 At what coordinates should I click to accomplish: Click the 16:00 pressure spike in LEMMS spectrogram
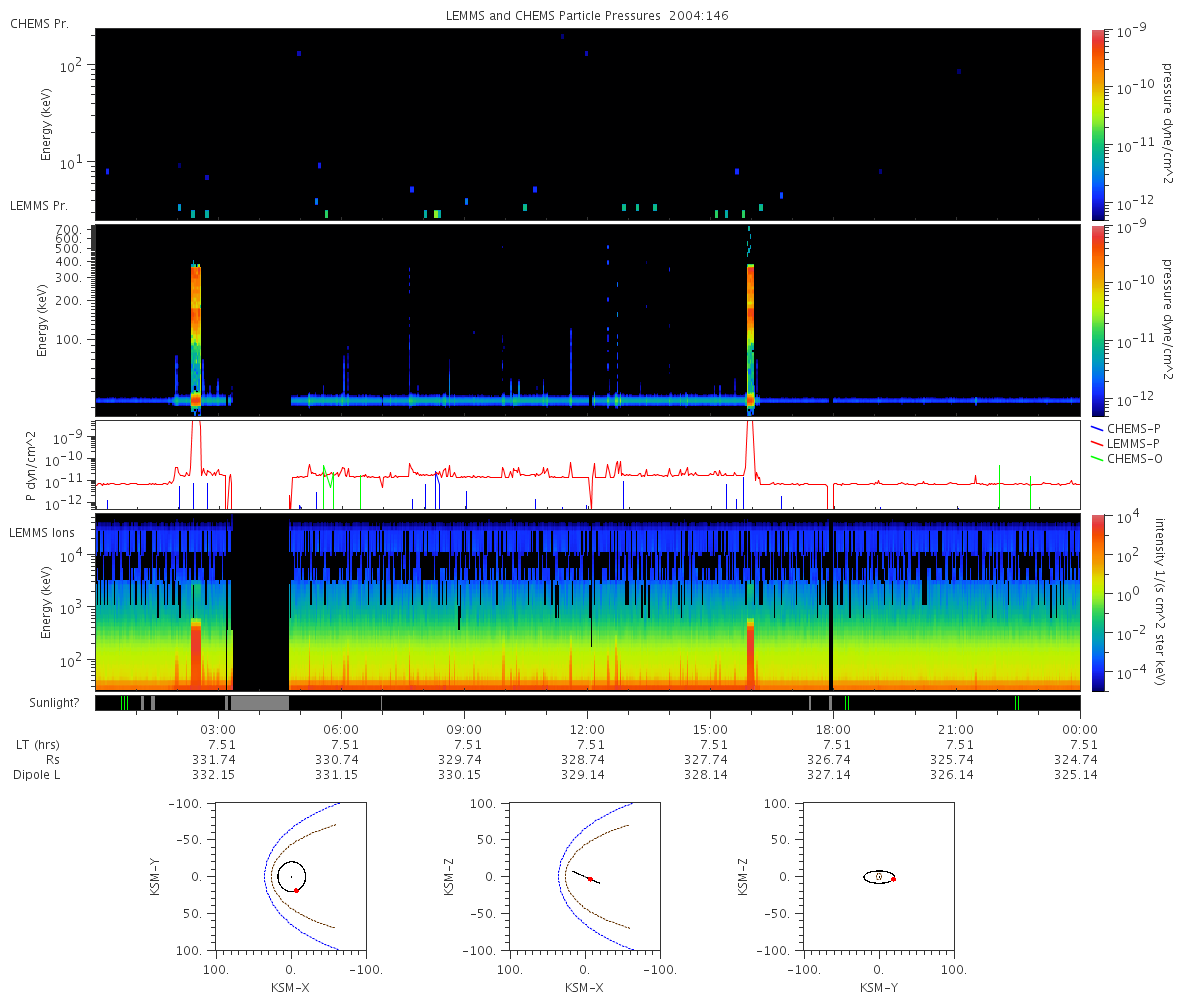[x=751, y=338]
